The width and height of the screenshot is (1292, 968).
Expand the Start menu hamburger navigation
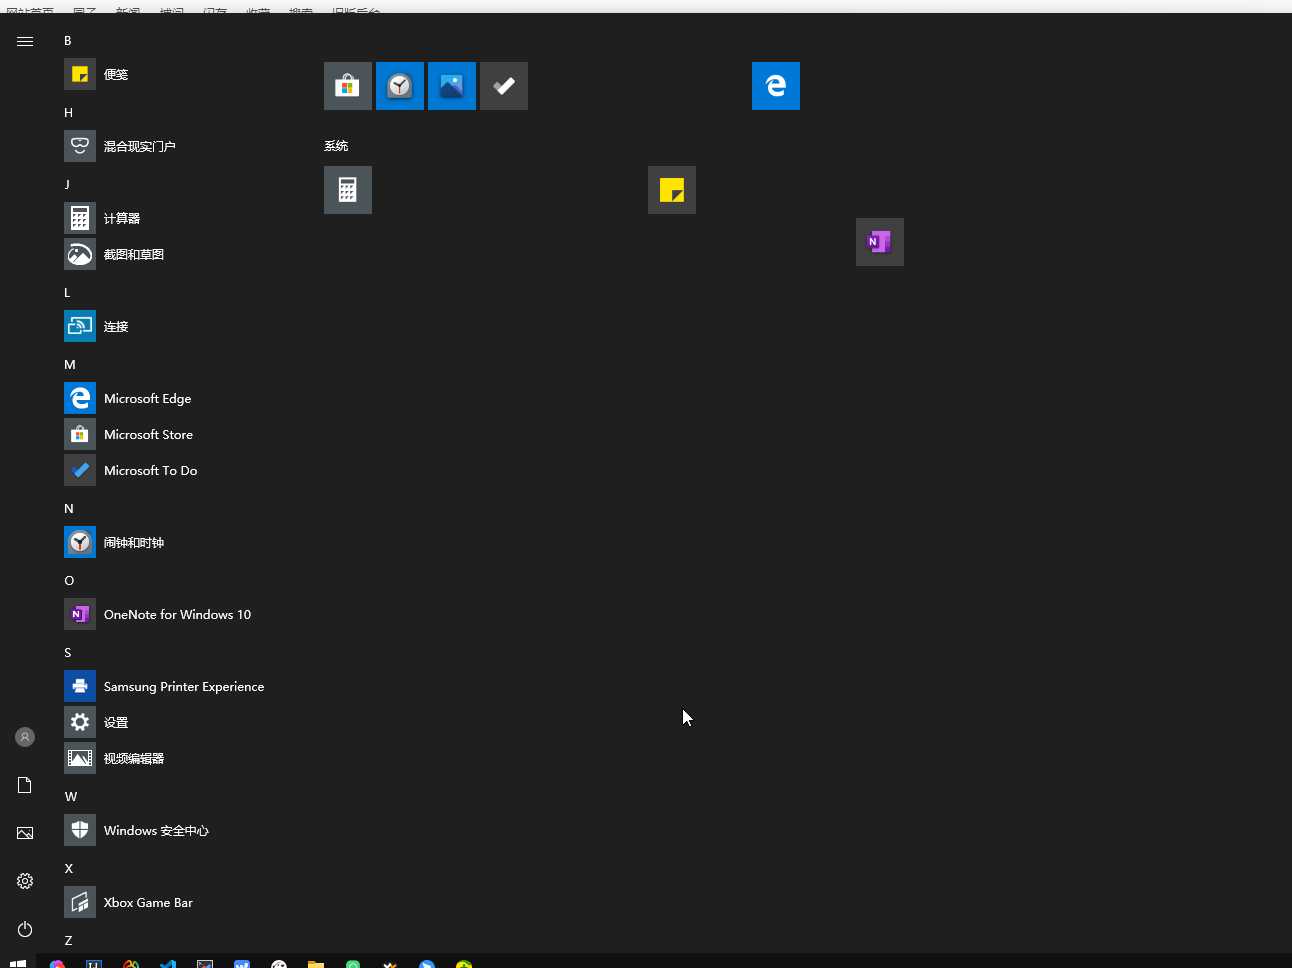pos(25,41)
